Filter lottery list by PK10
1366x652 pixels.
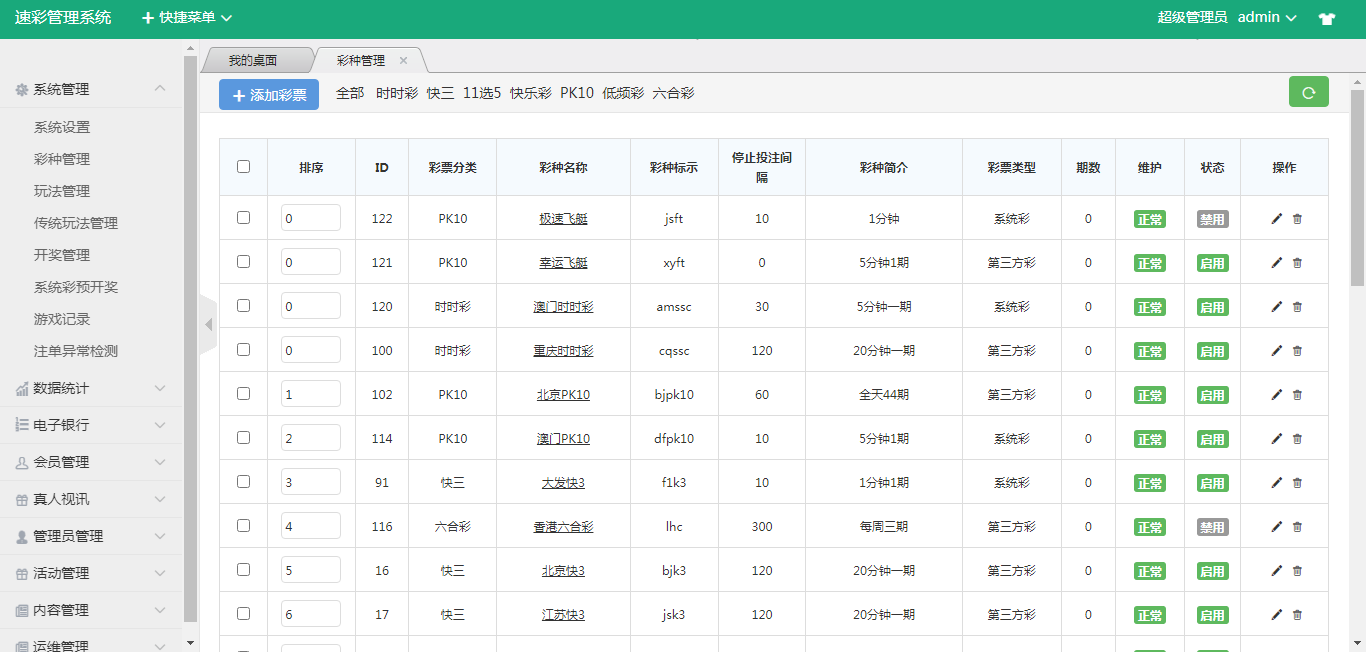(x=577, y=93)
